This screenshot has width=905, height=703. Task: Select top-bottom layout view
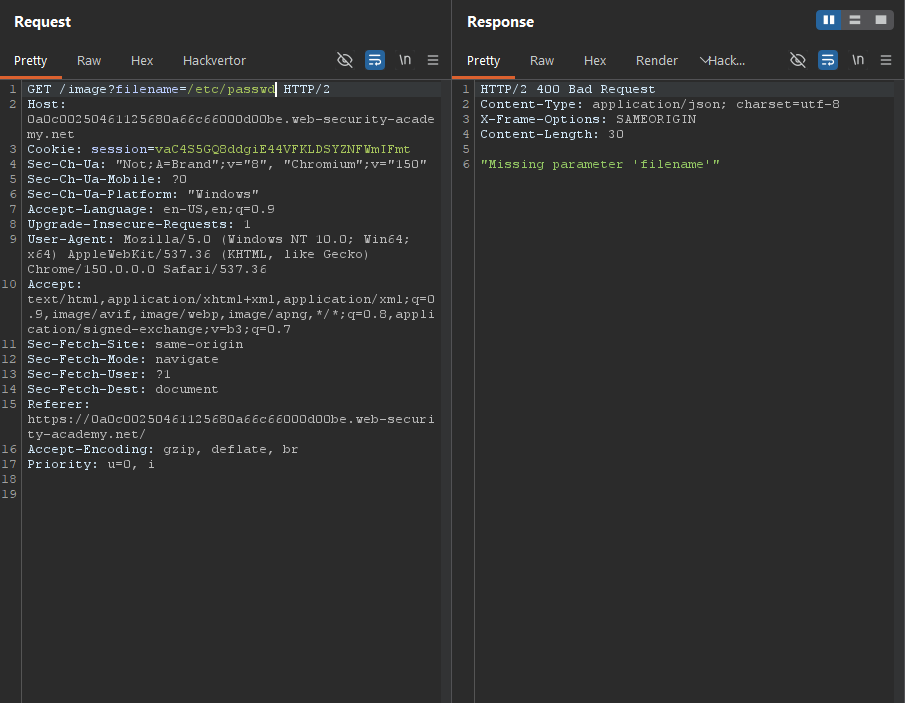855,20
